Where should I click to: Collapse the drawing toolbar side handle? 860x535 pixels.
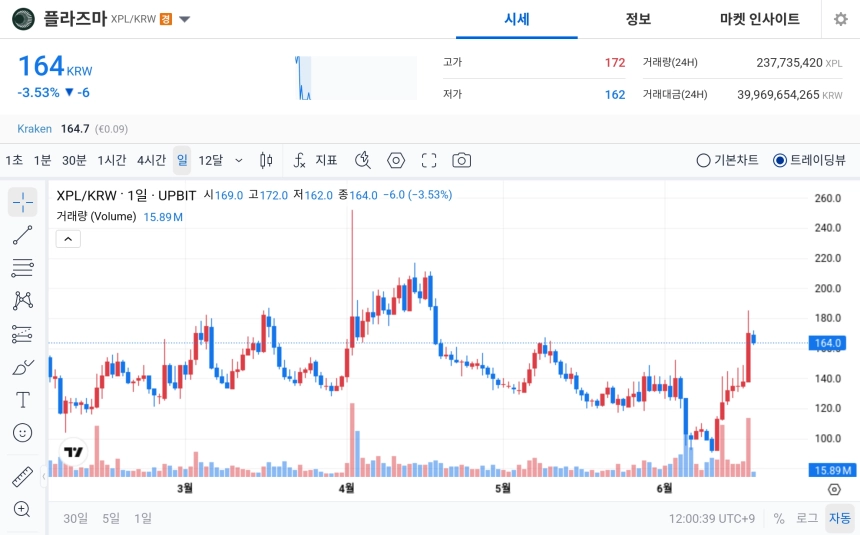click(44, 476)
